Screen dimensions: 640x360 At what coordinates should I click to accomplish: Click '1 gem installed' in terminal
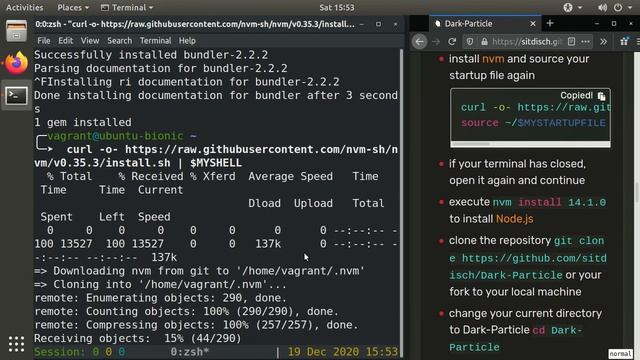pyautogui.click(x=83, y=122)
